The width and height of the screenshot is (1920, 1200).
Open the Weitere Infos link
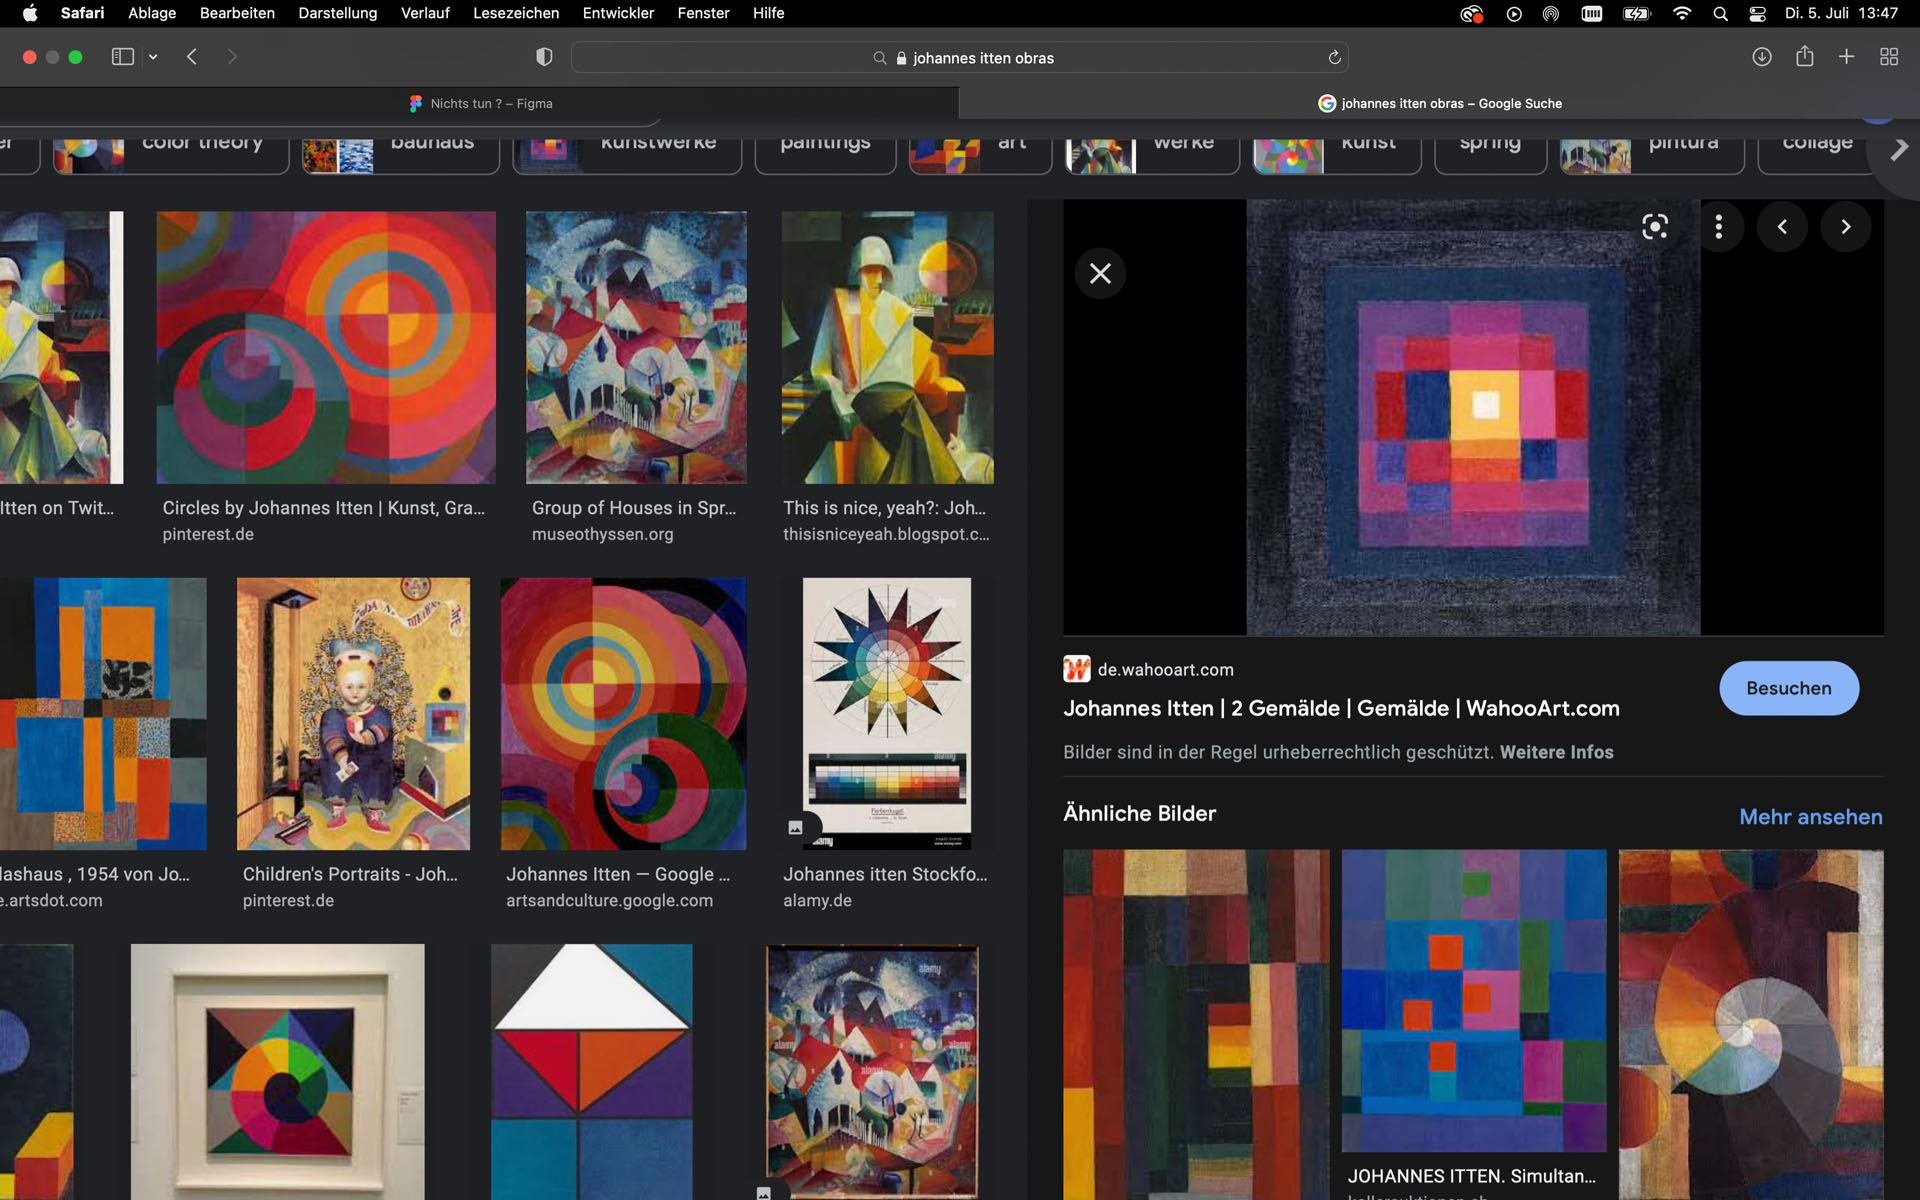point(1556,752)
